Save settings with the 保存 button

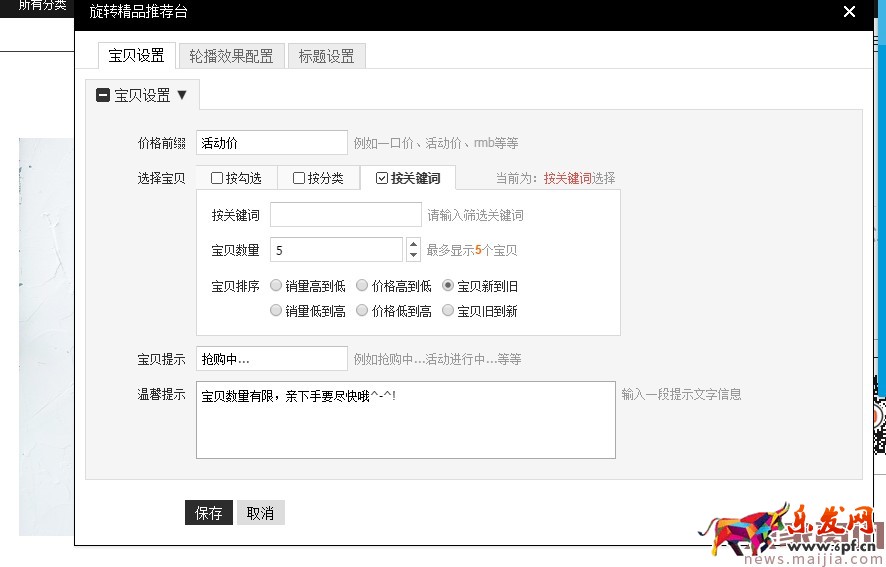209,512
